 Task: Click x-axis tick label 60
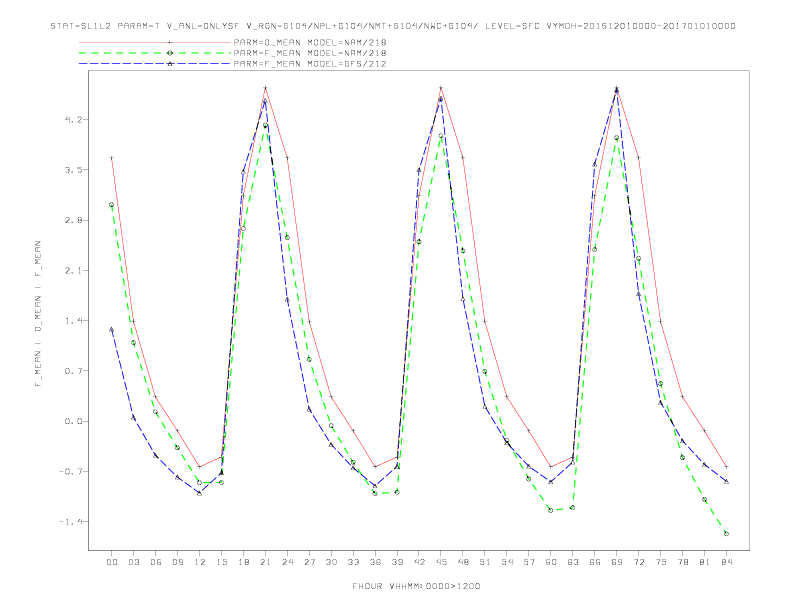point(551,562)
